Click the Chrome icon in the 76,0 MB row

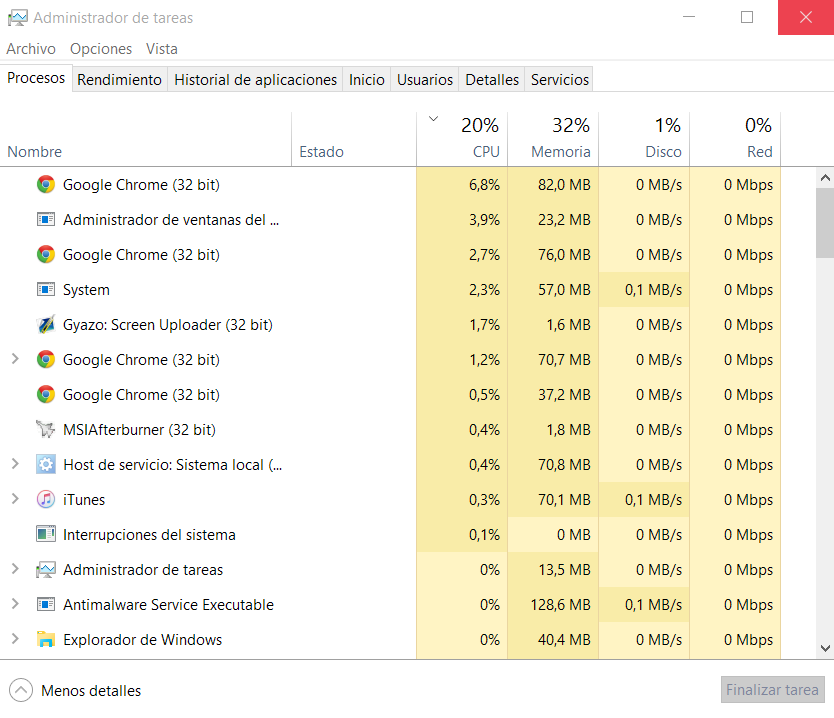tap(46, 254)
